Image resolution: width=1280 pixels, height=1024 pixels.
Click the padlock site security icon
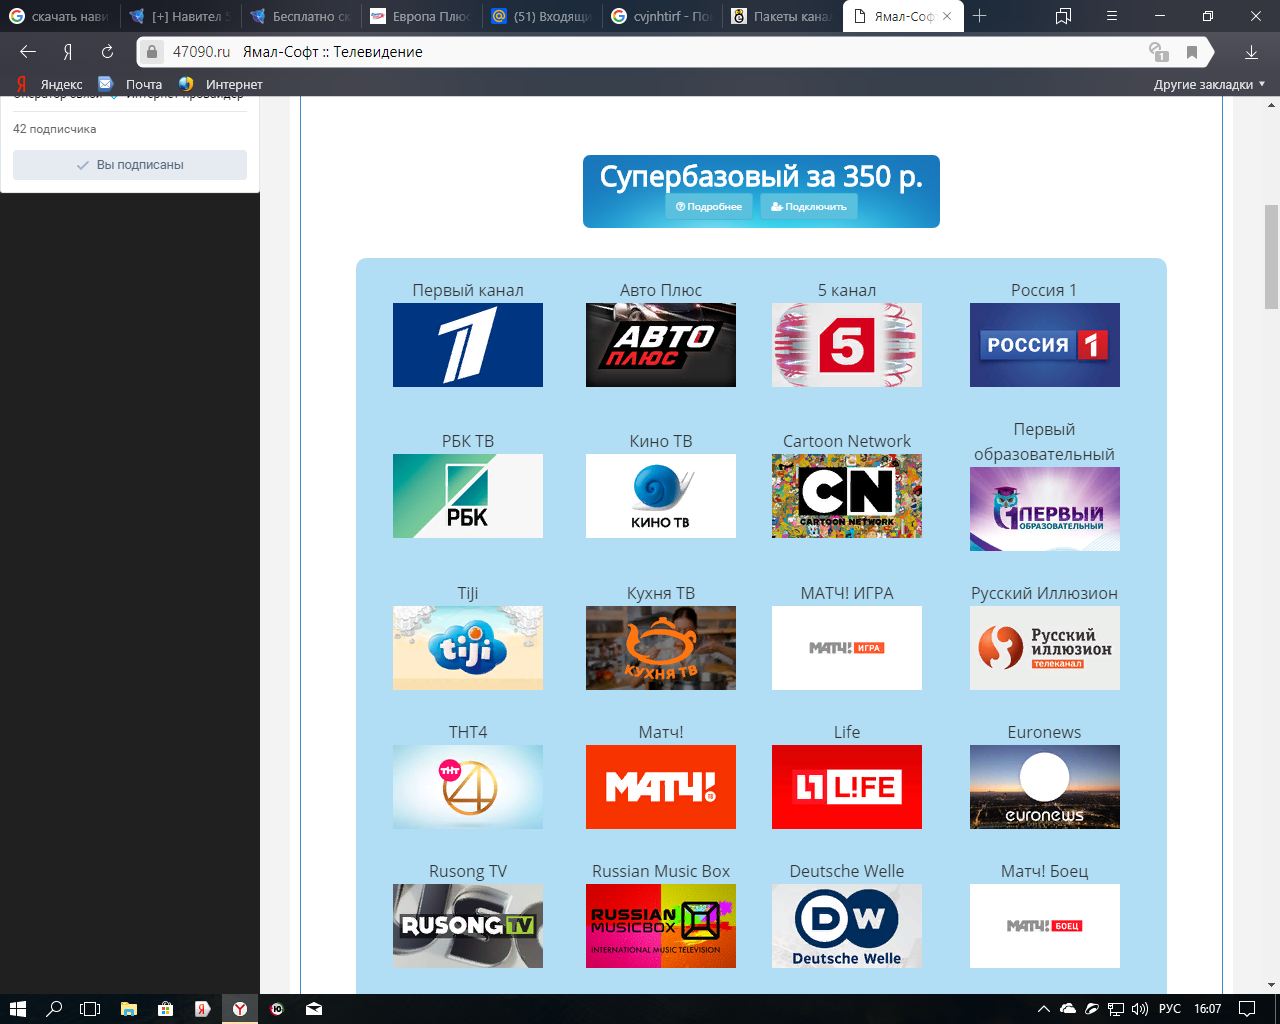tap(152, 52)
